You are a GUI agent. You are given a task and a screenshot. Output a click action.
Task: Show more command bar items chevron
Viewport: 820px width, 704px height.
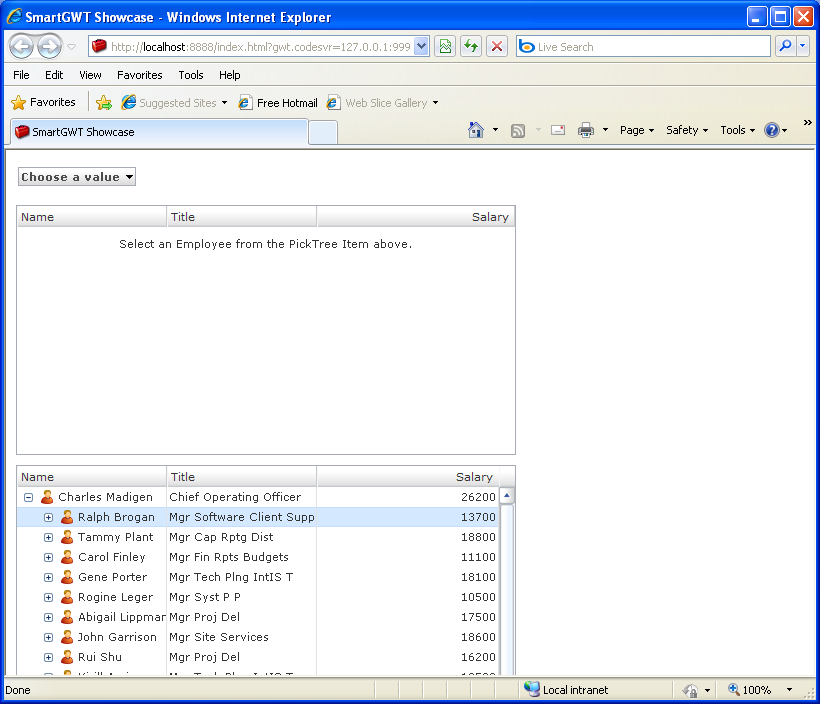(x=807, y=122)
